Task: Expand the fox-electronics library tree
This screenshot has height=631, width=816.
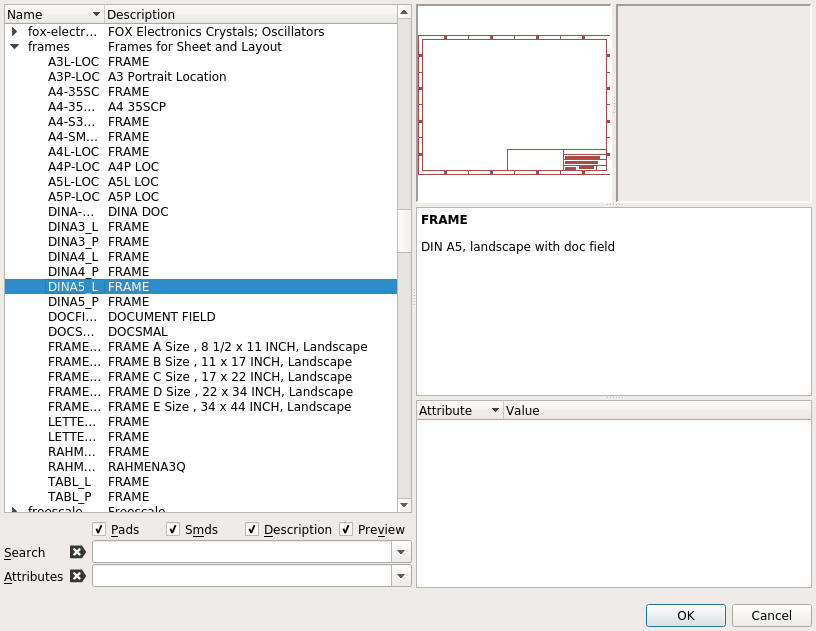Action: point(15,32)
